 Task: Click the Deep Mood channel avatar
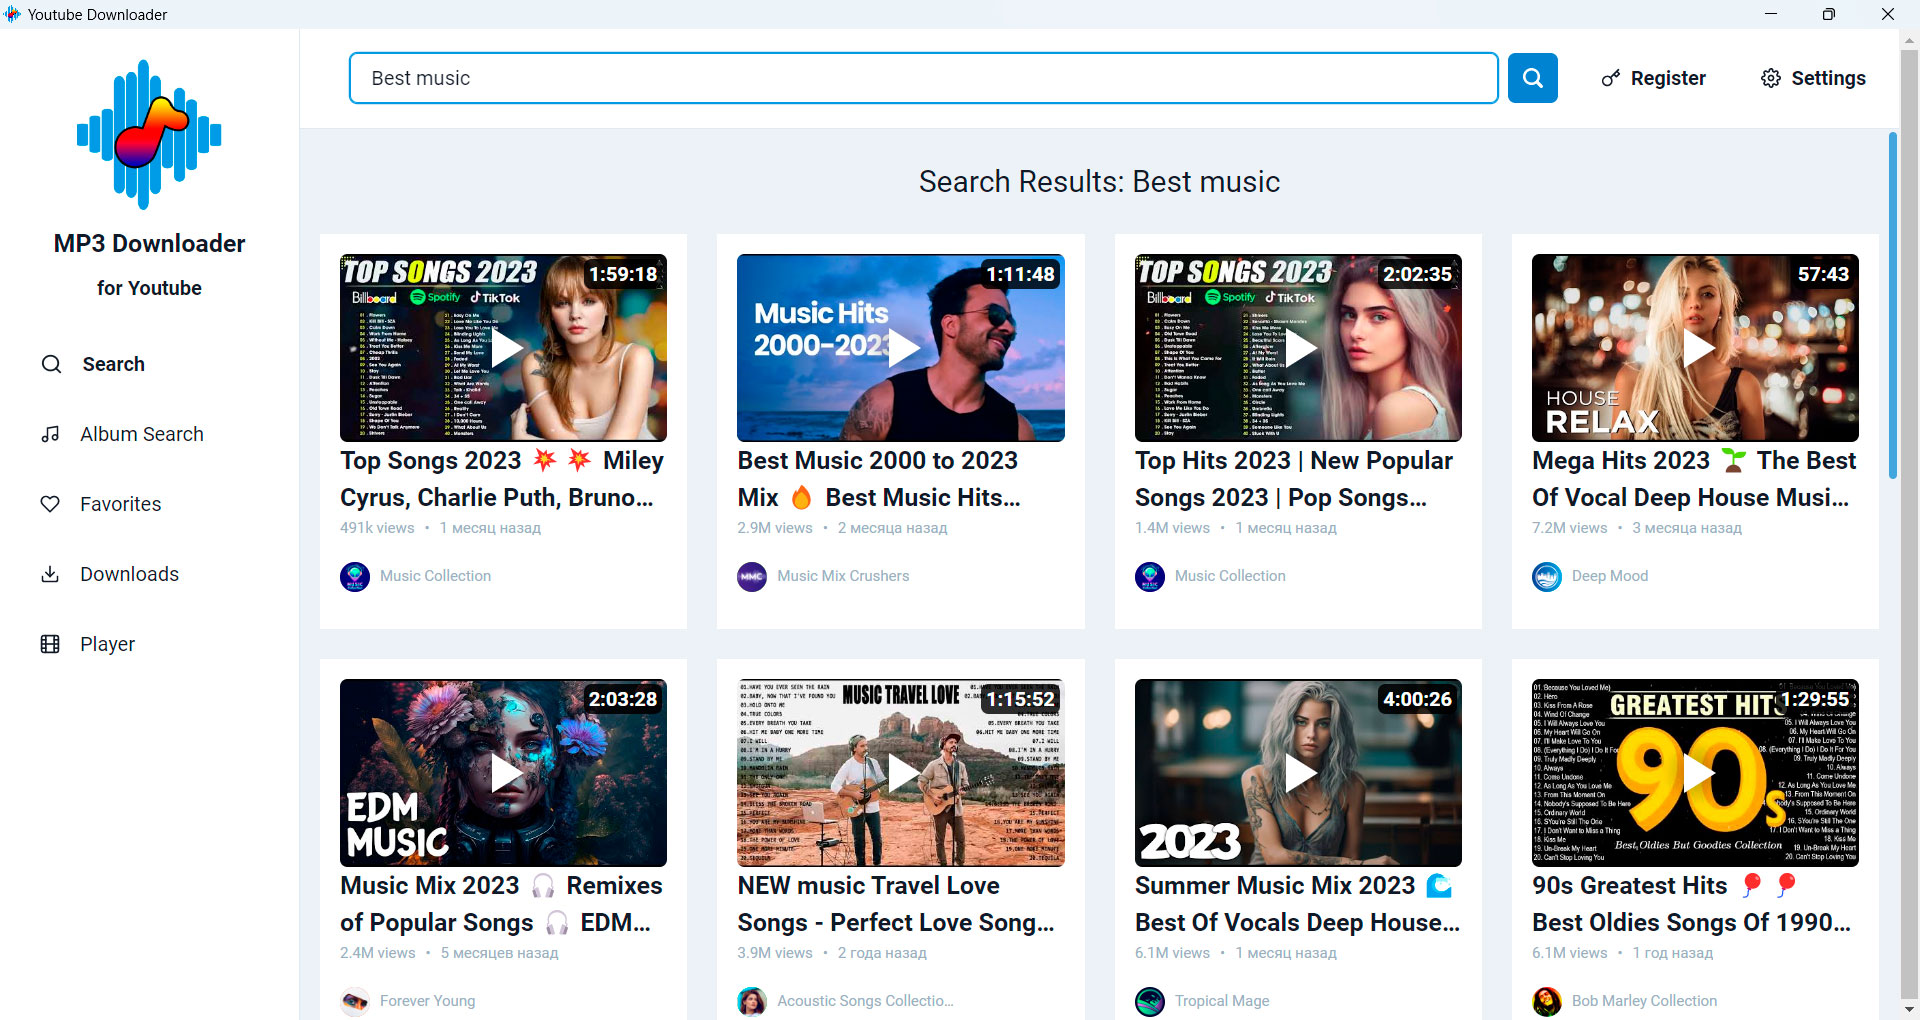[1546, 576]
